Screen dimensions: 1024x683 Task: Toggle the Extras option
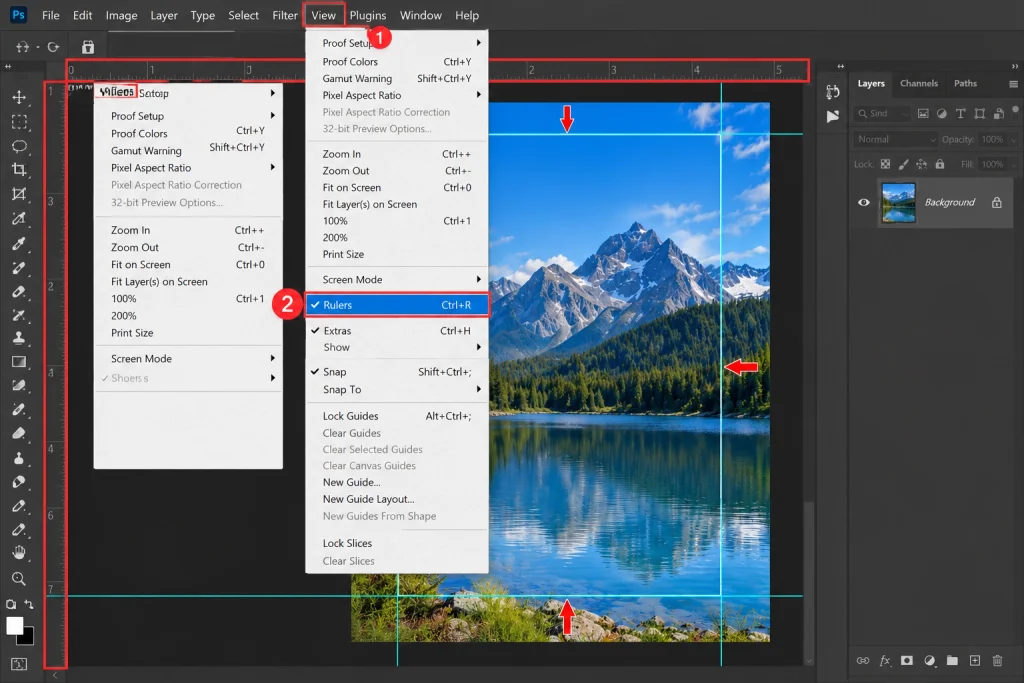tap(397, 331)
